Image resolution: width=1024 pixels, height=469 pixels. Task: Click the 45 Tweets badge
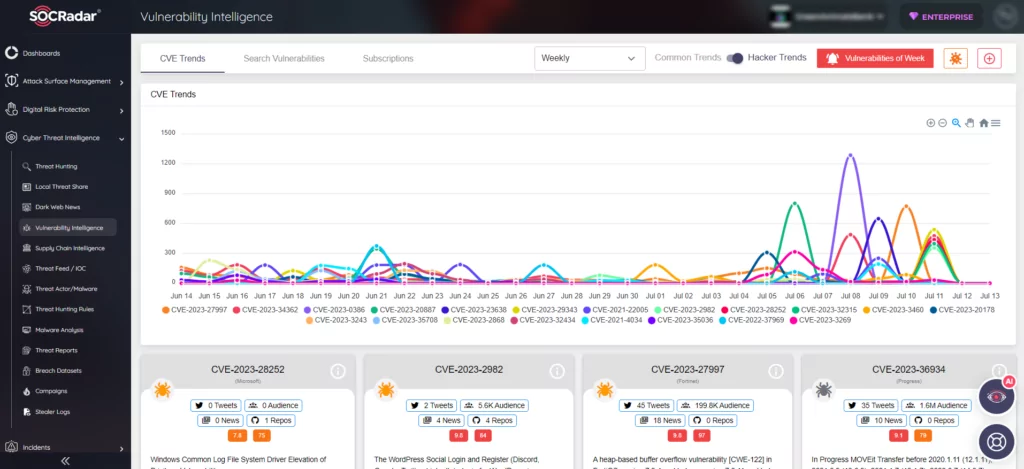(646, 405)
